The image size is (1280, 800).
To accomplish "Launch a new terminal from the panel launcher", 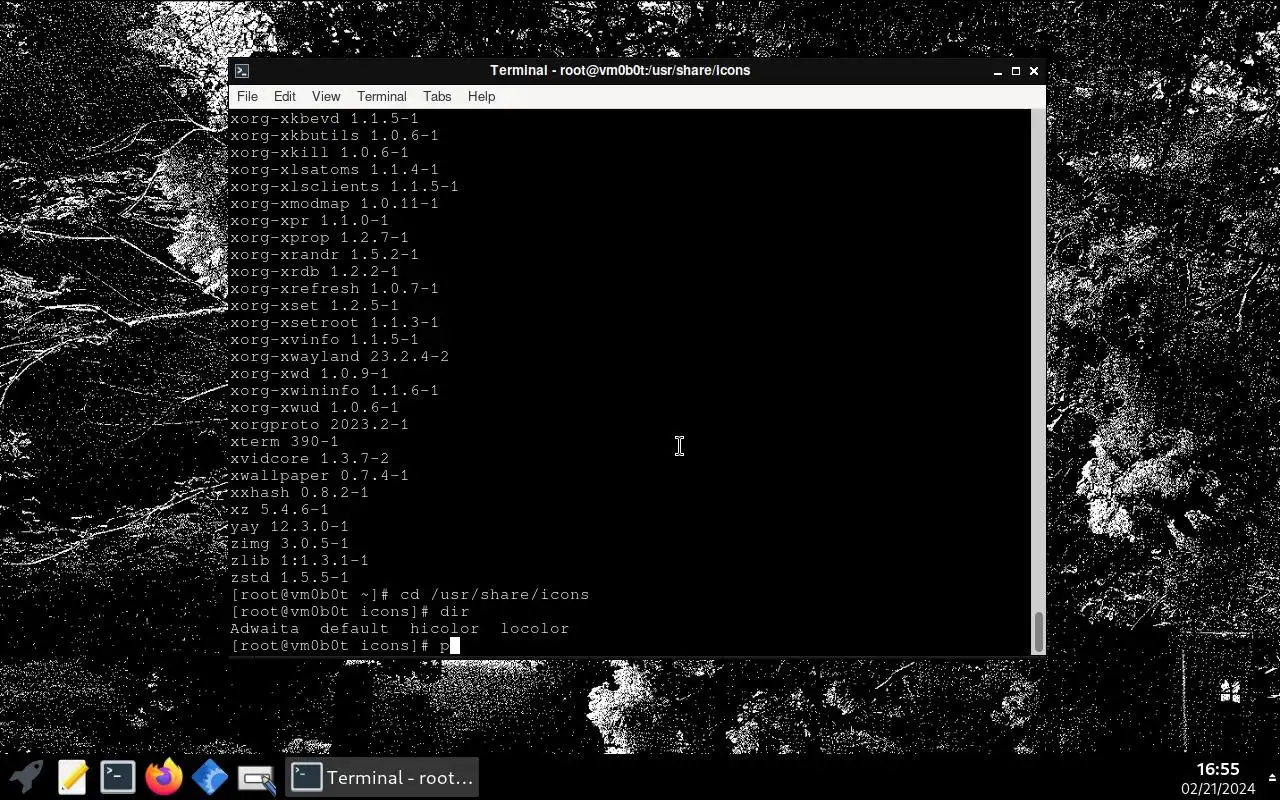I will [117, 777].
